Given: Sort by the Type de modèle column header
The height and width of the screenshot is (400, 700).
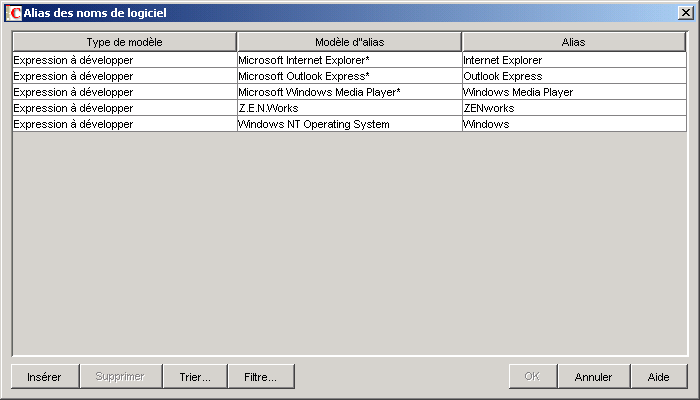Looking at the screenshot, I should click(x=124, y=42).
